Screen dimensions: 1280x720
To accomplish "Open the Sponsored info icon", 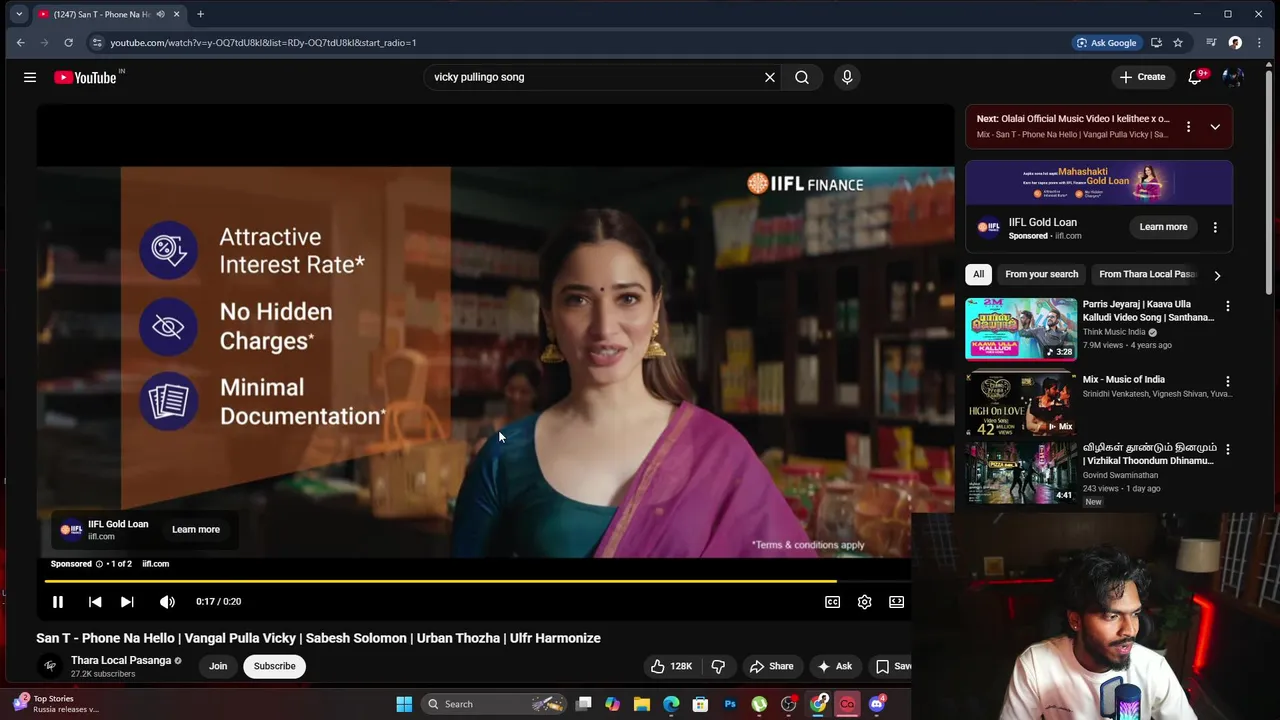I will pyautogui.click(x=99, y=564).
